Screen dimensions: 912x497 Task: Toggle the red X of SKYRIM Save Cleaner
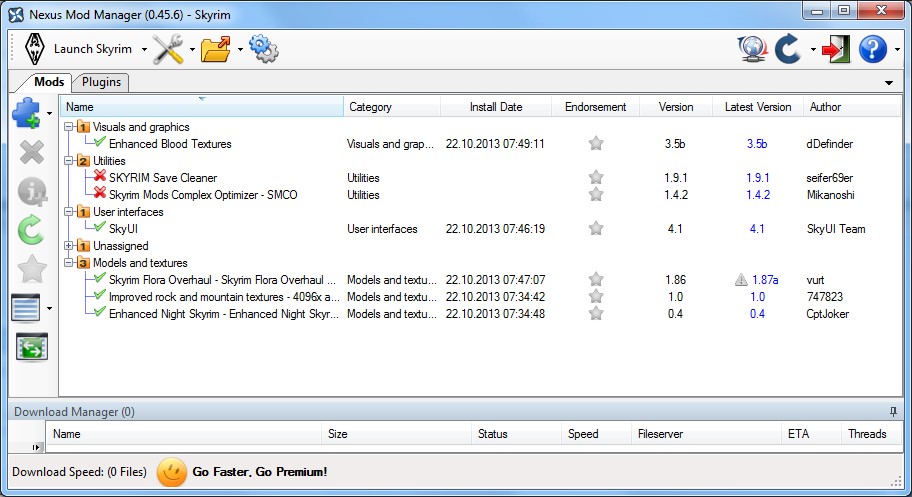tap(100, 175)
